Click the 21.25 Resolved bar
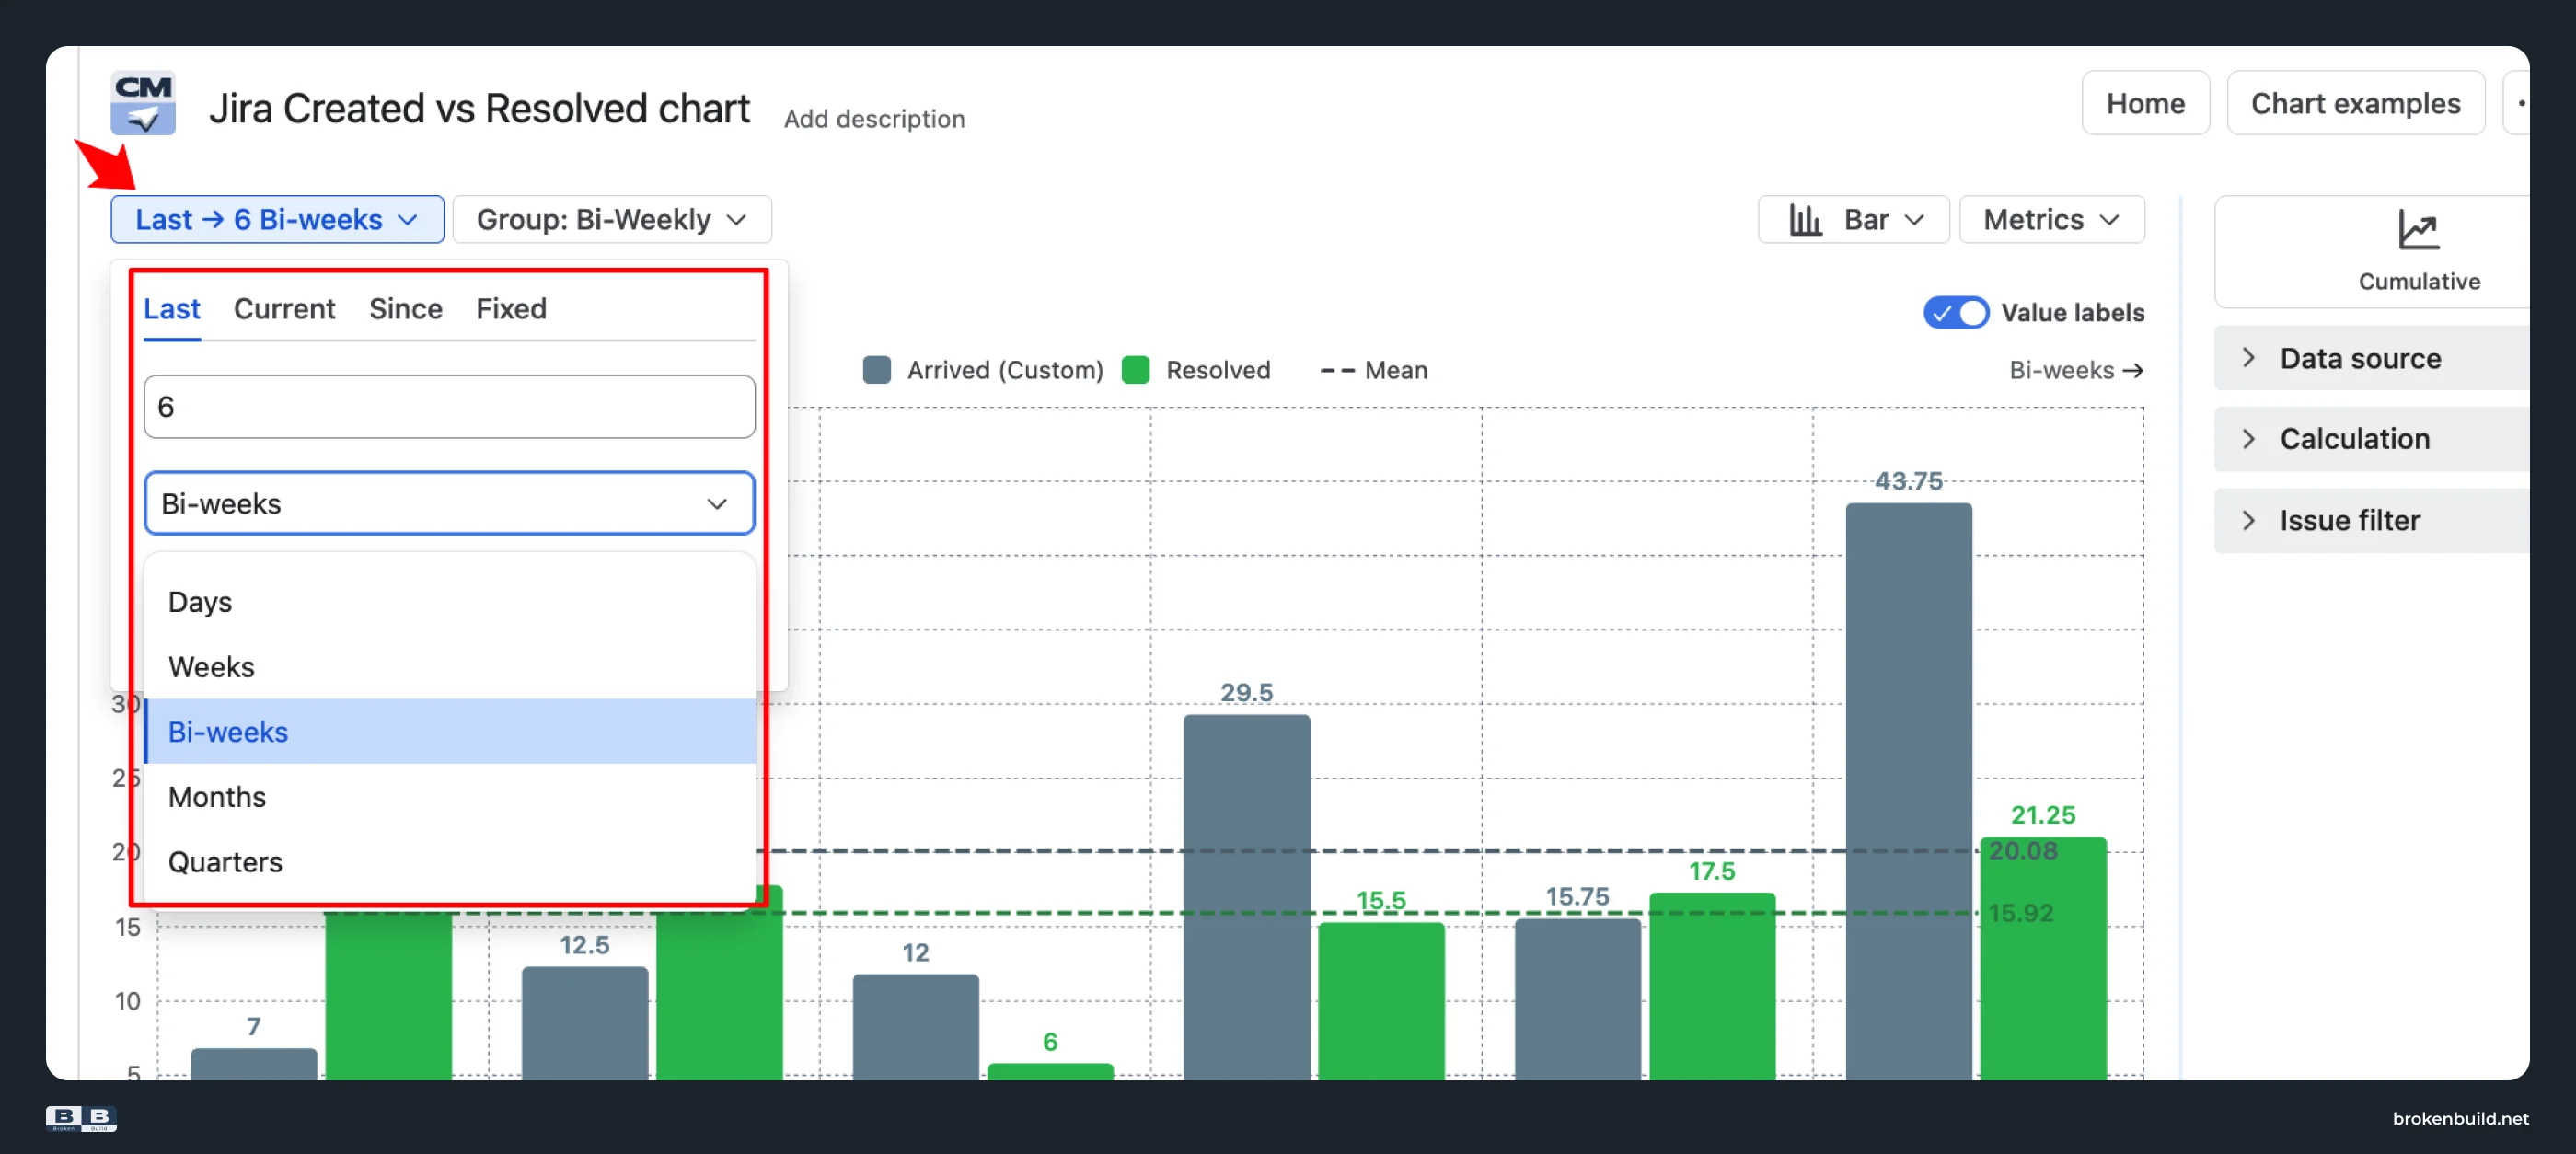This screenshot has height=1154, width=2576. click(x=2043, y=957)
